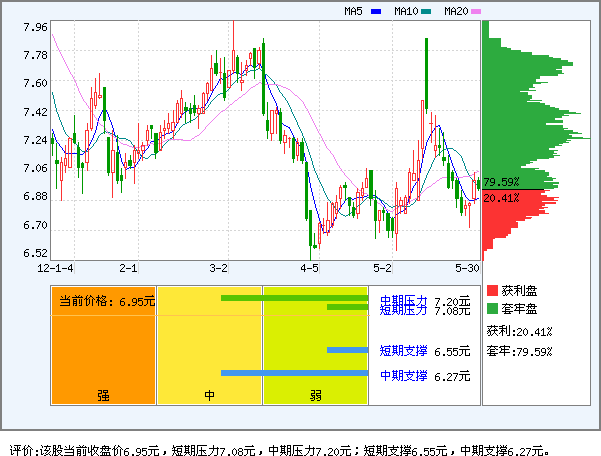
Task: Click the 79.59% marker on distribution chart
Action: pos(501,182)
